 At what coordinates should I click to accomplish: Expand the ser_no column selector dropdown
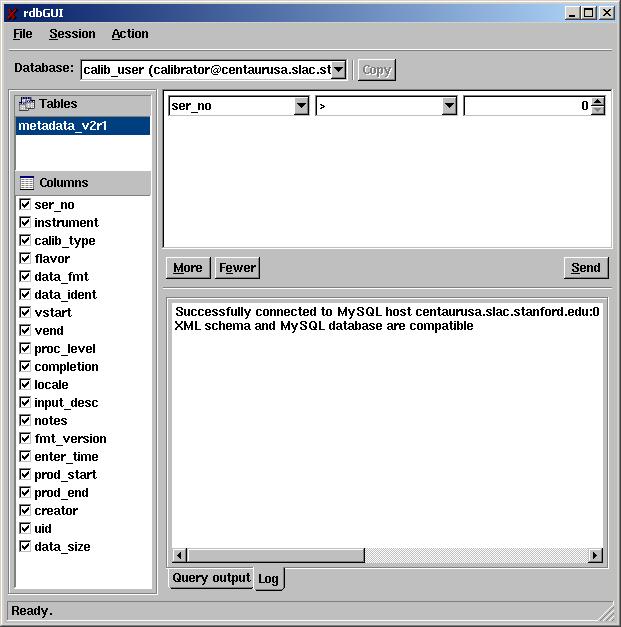point(302,106)
